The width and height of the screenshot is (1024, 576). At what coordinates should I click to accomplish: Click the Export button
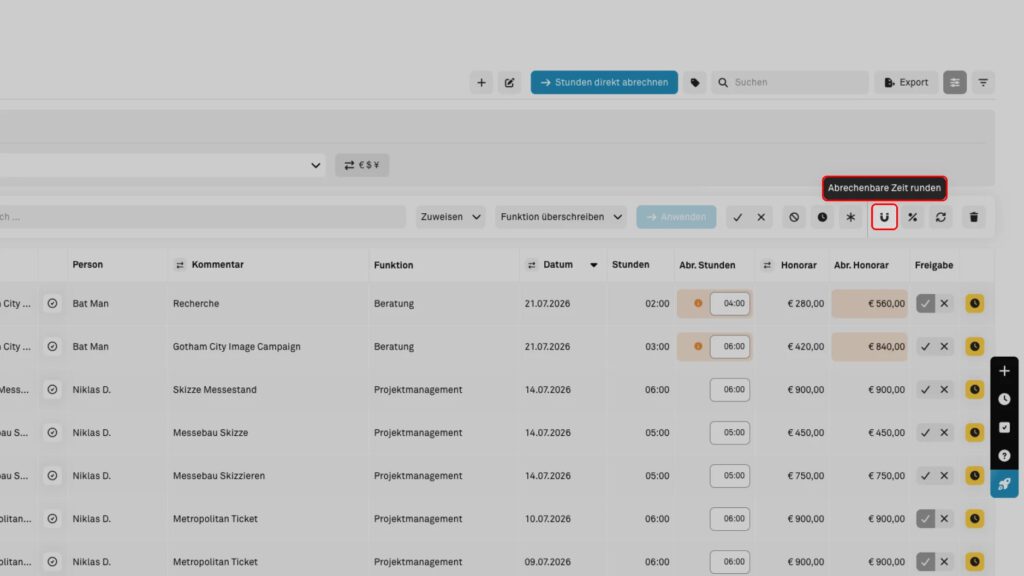click(906, 82)
